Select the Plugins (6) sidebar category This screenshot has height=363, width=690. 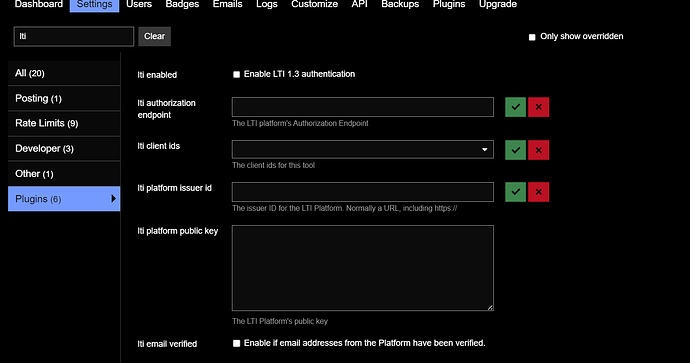point(64,198)
